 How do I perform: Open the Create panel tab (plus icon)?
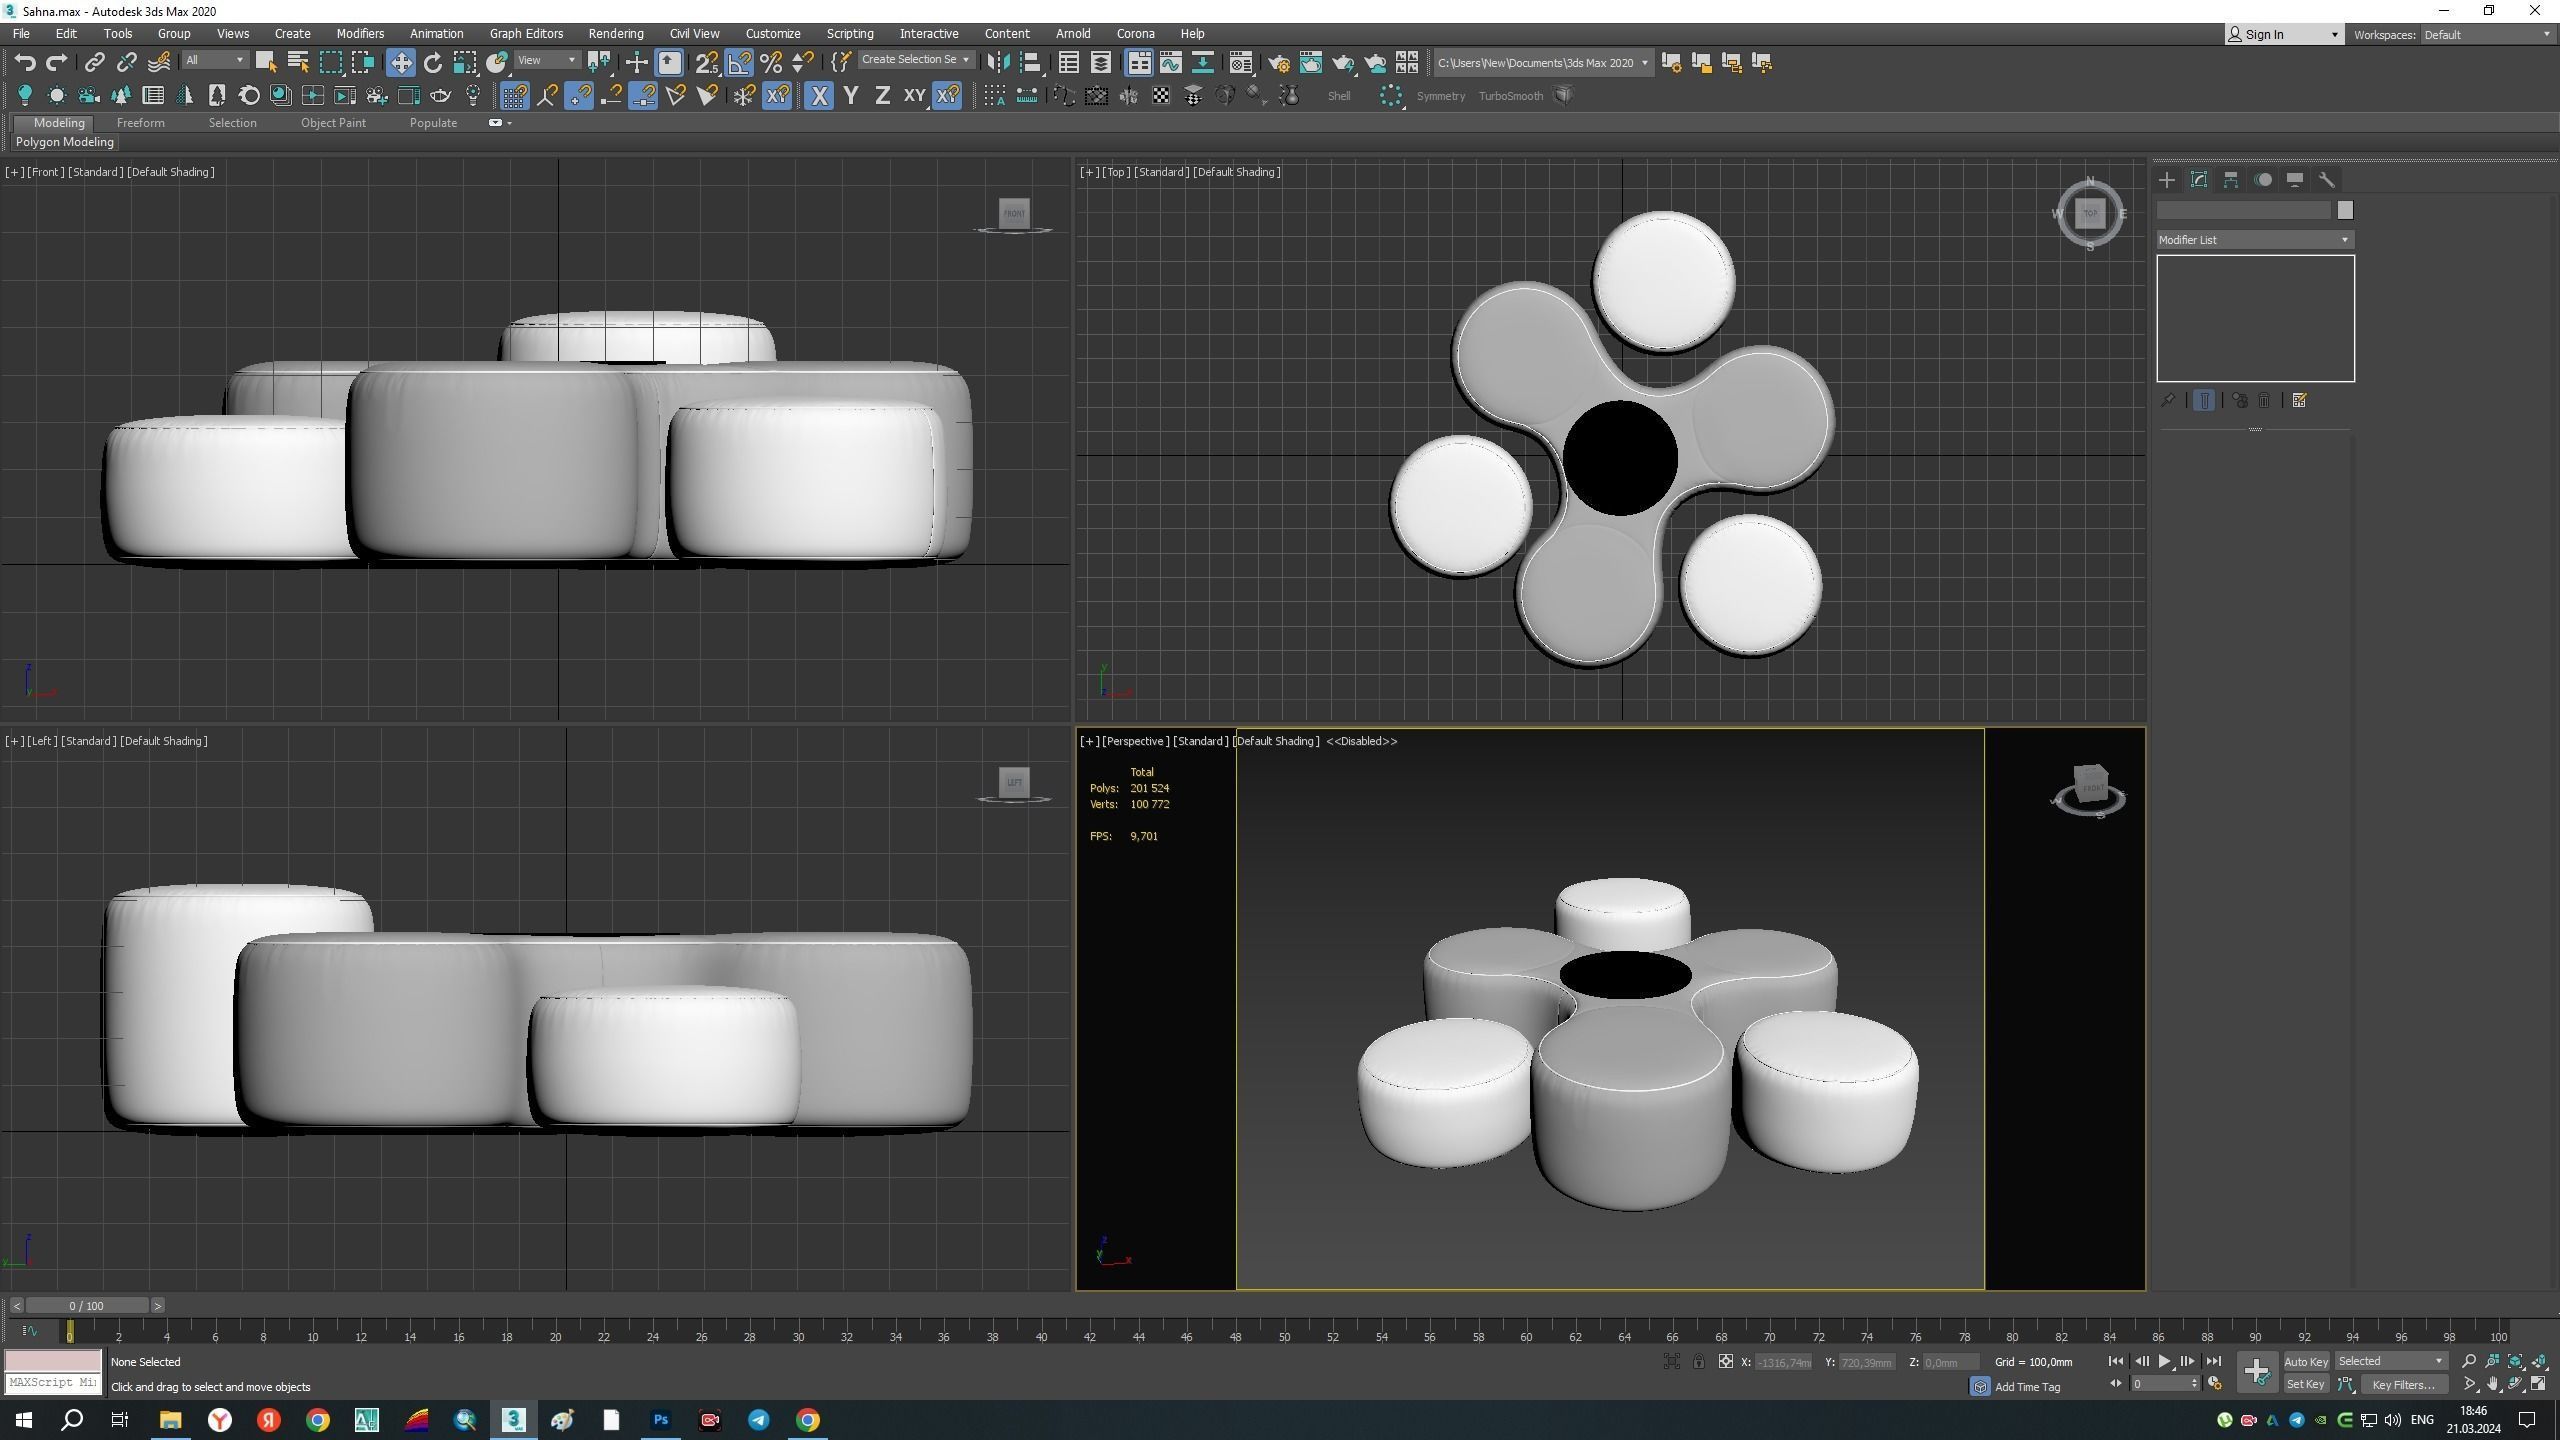click(x=2167, y=180)
